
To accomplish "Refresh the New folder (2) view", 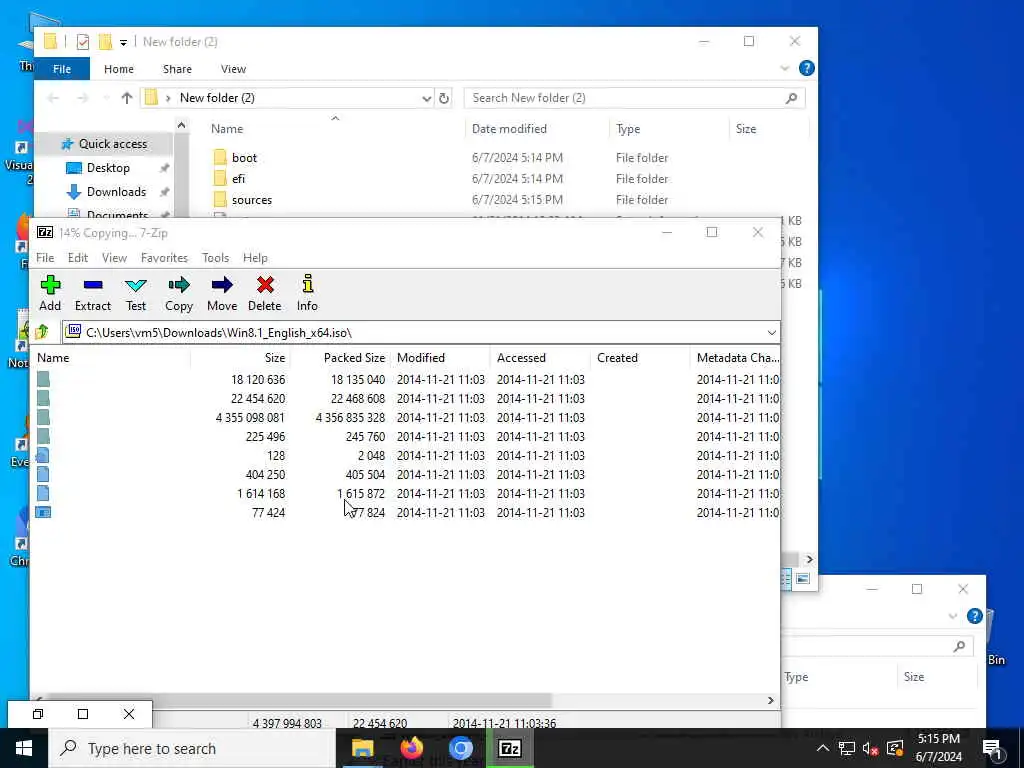I will click(x=444, y=98).
